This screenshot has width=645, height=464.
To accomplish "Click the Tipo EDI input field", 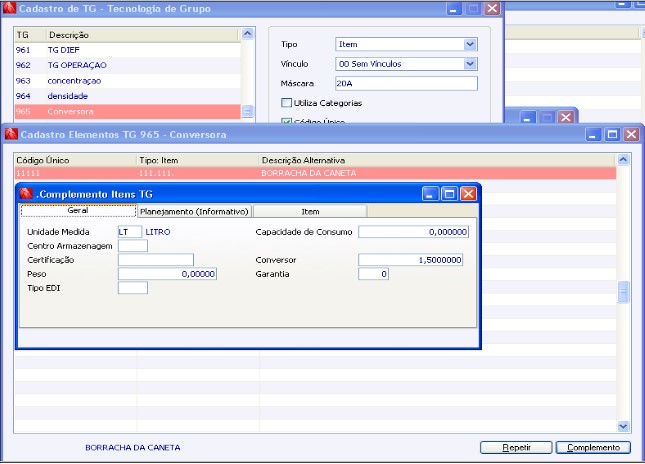I will 132,288.
